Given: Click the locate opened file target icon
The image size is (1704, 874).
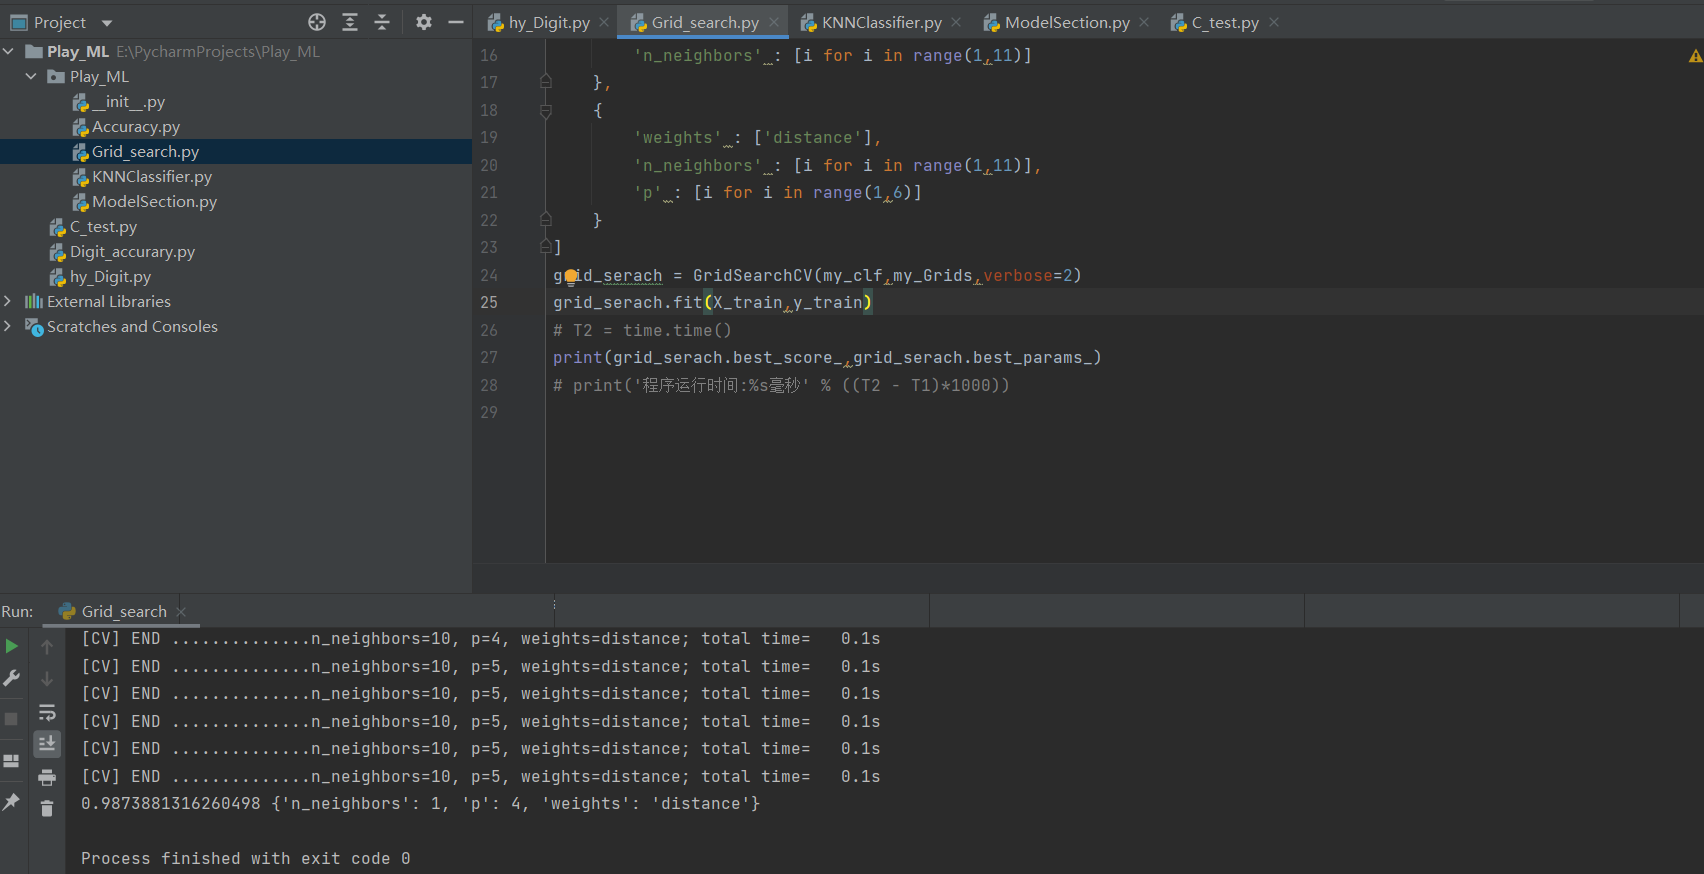Looking at the screenshot, I should coord(317,22).
